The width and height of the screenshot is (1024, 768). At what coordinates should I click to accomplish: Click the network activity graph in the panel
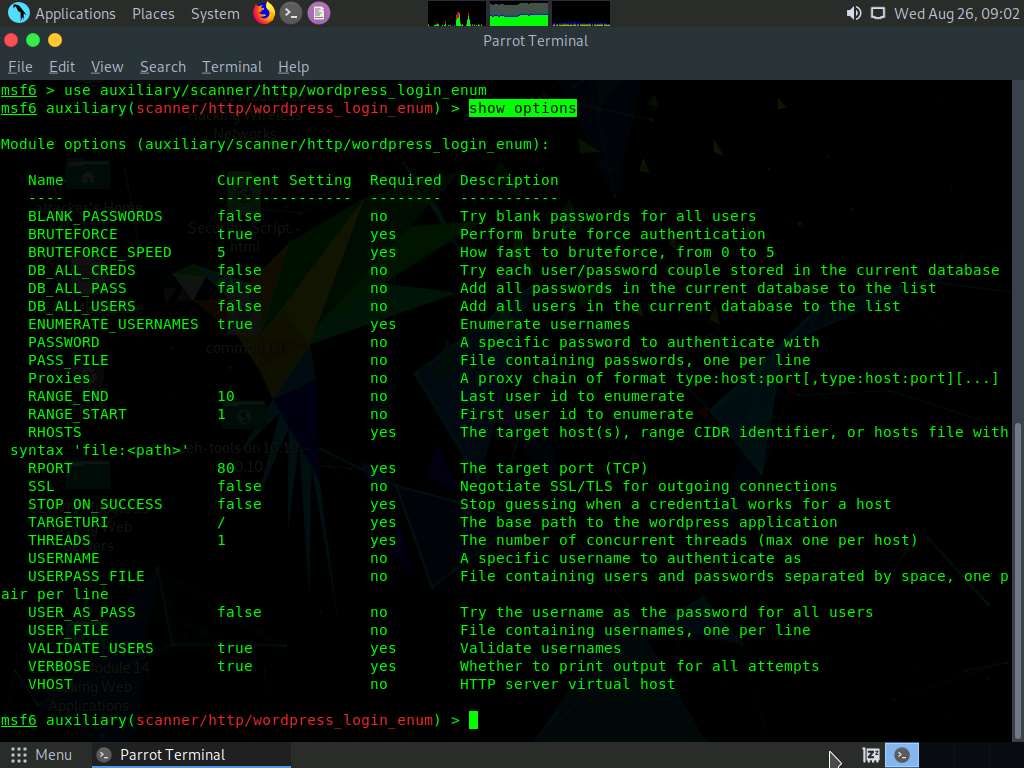[580, 13]
